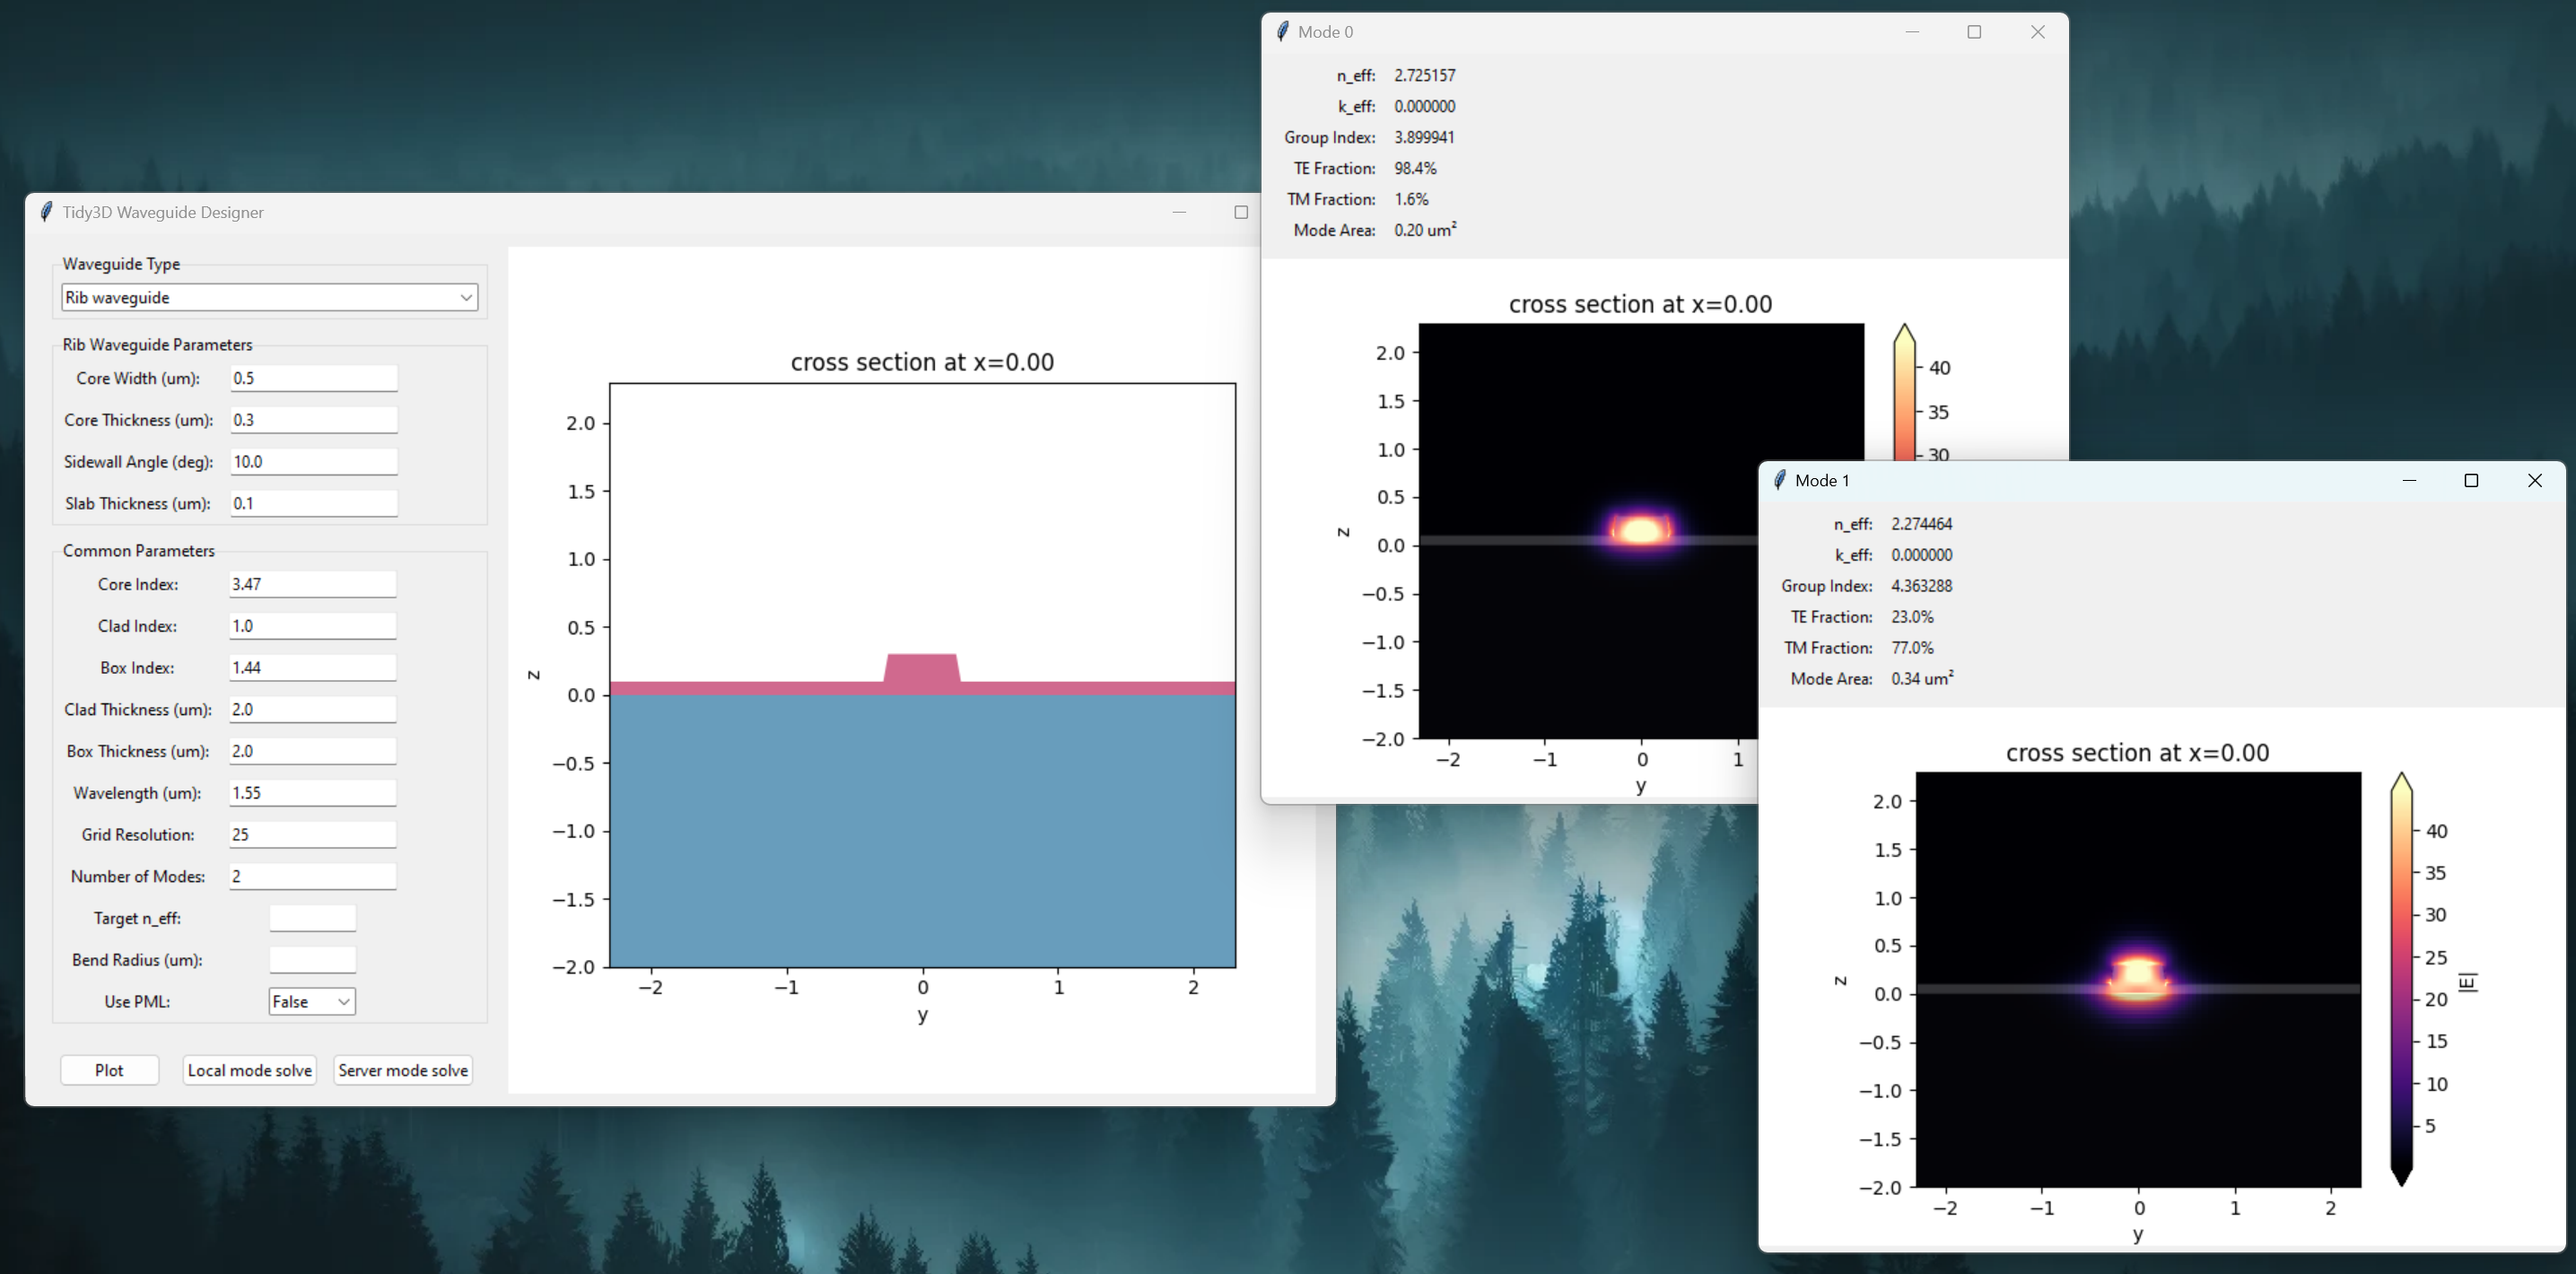
Task: Expand the Use PML dropdown
Action: pos(311,1002)
